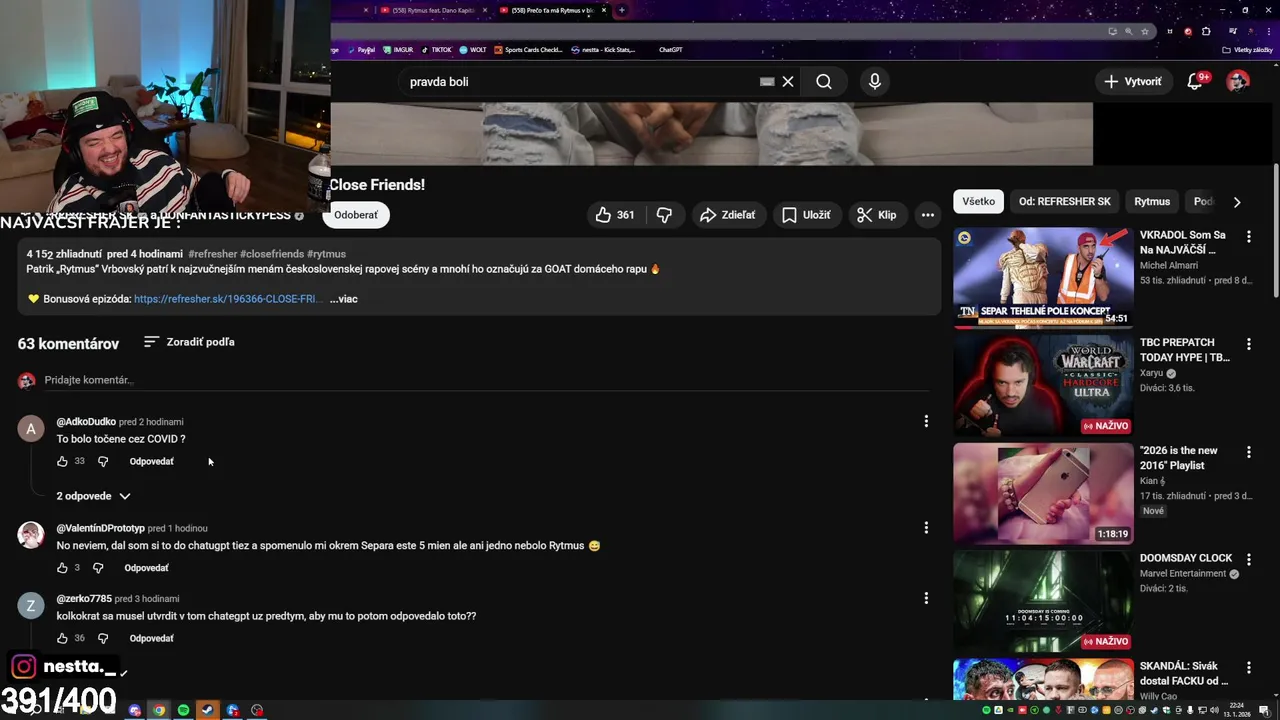Open the @AdkoDudko channel link
The height and width of the screenshot is (720, 1280).
click(86, 422)
